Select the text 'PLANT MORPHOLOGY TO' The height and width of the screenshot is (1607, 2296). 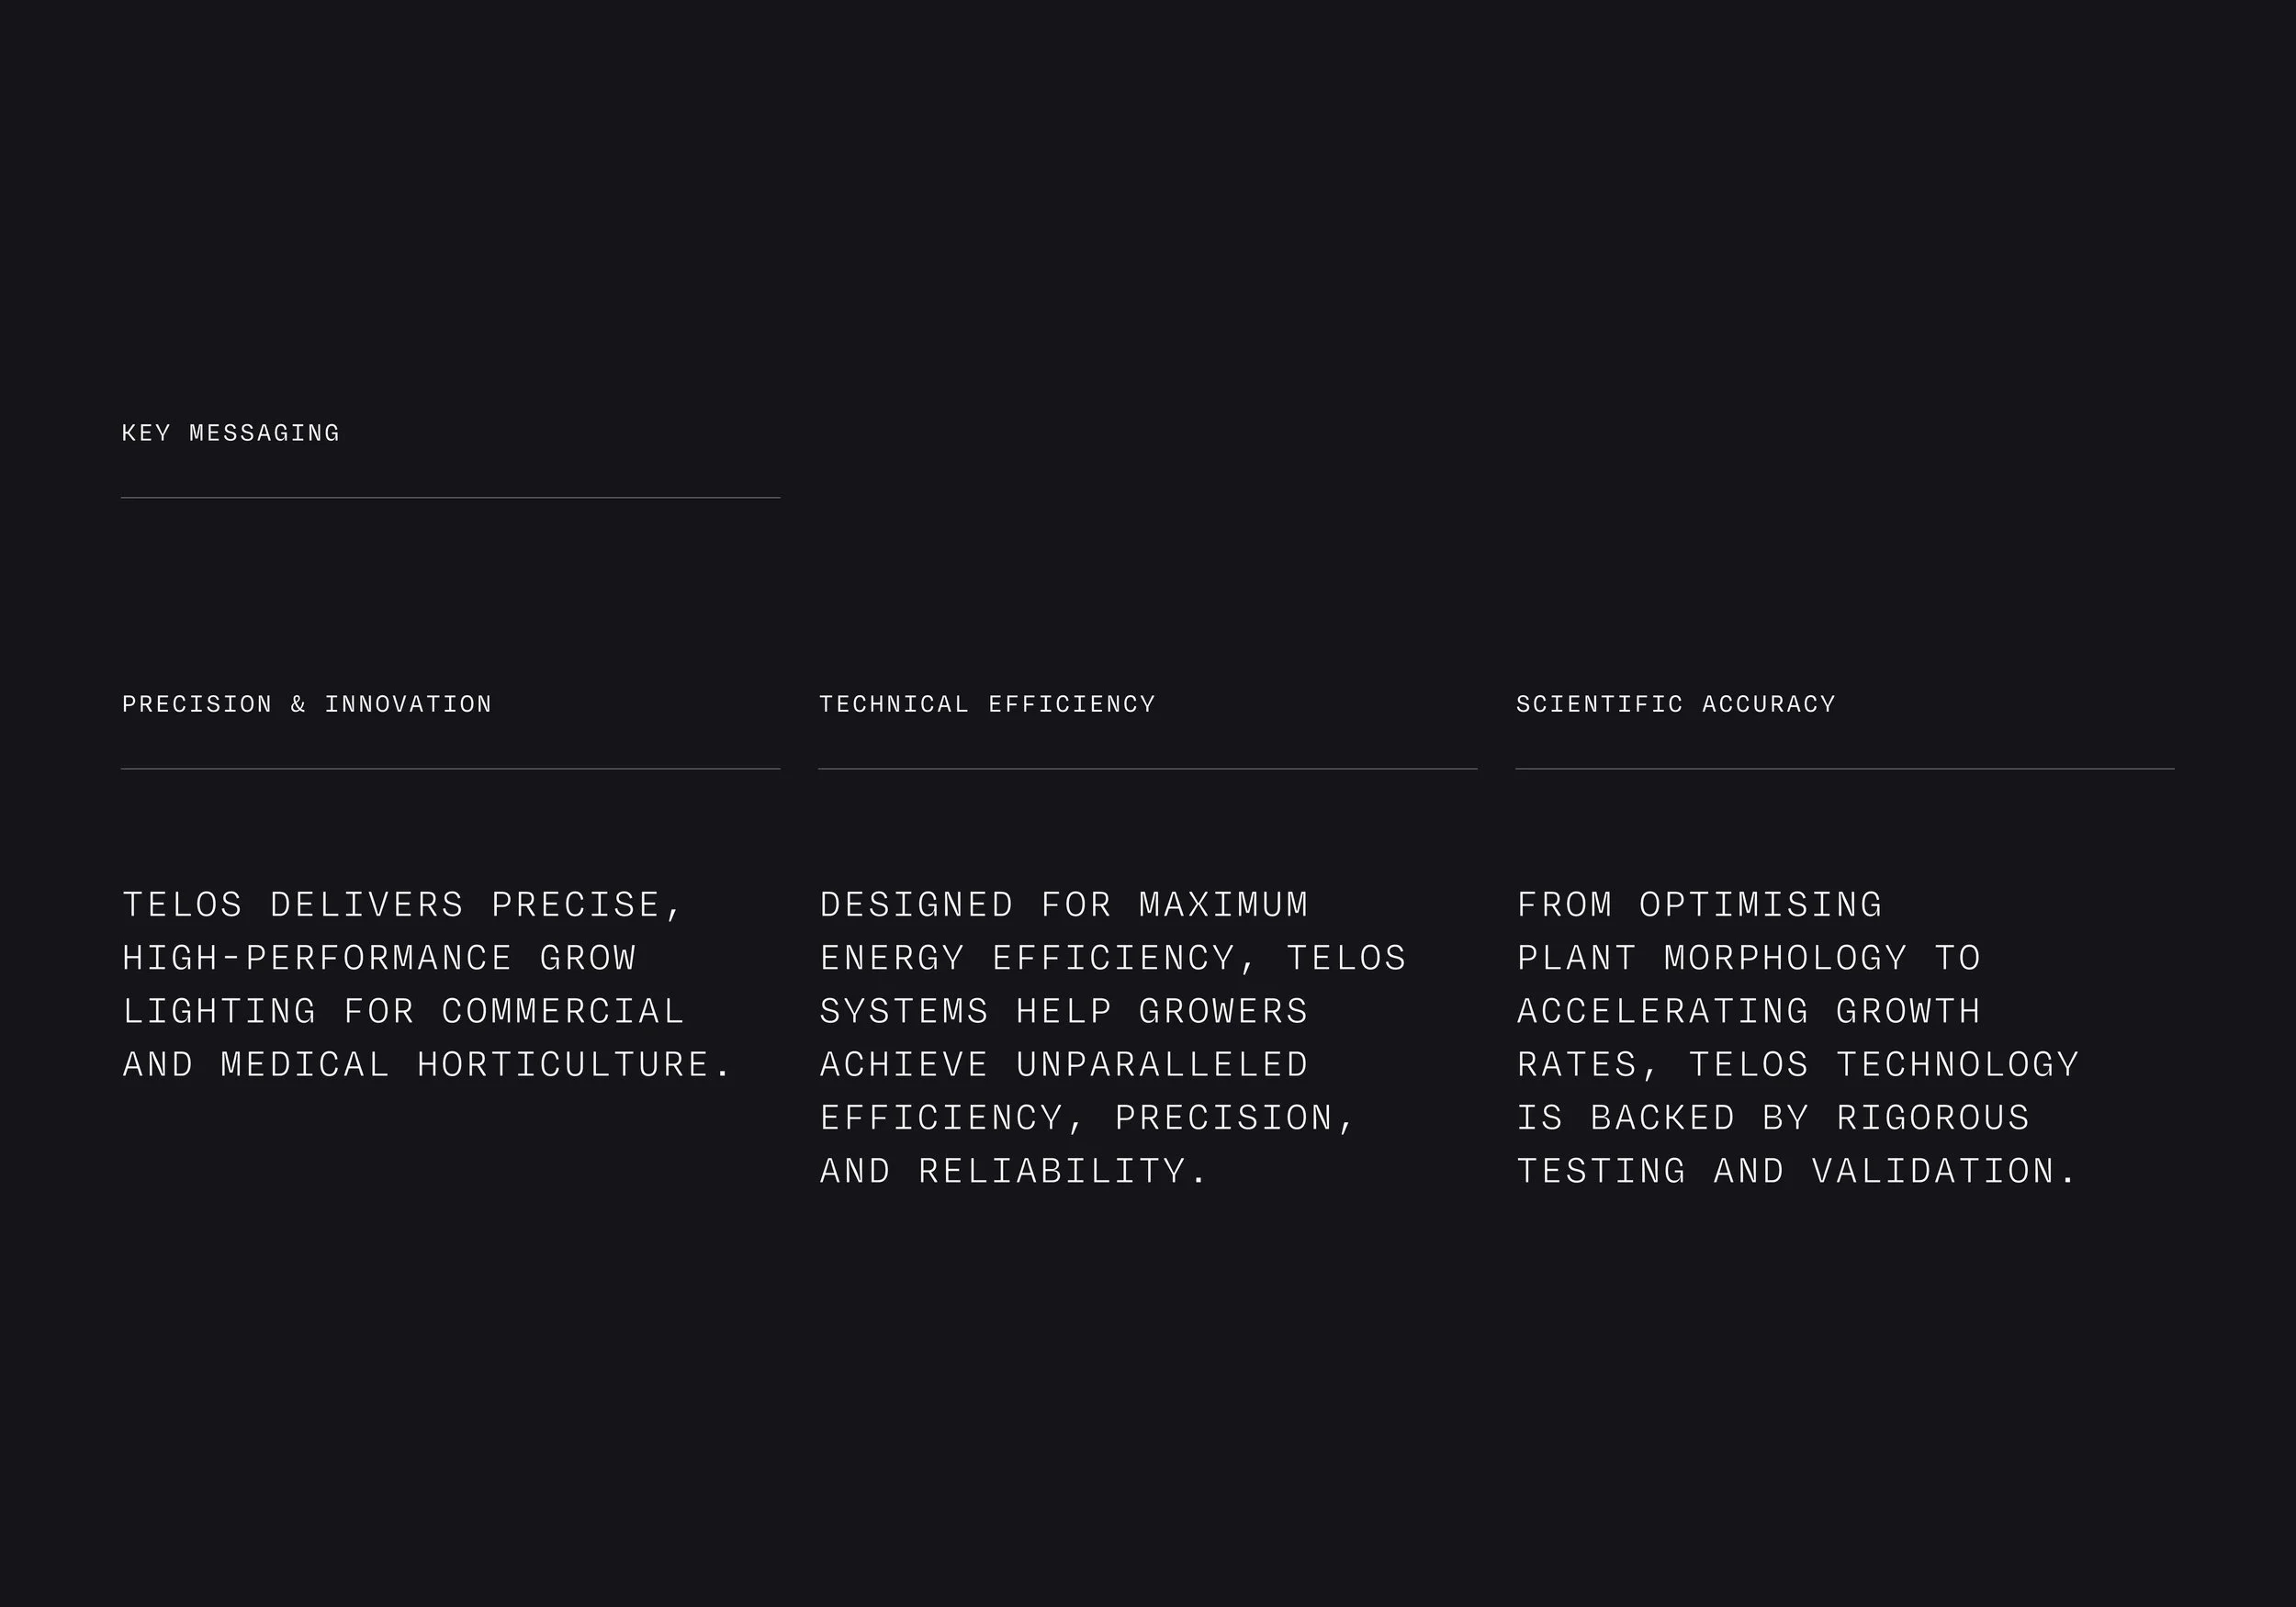1749,958
